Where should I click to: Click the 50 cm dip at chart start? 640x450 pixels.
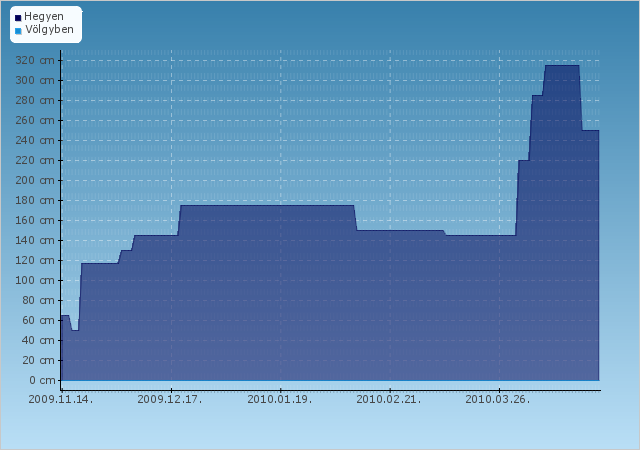pyautogui.click(x=75, y=330)
